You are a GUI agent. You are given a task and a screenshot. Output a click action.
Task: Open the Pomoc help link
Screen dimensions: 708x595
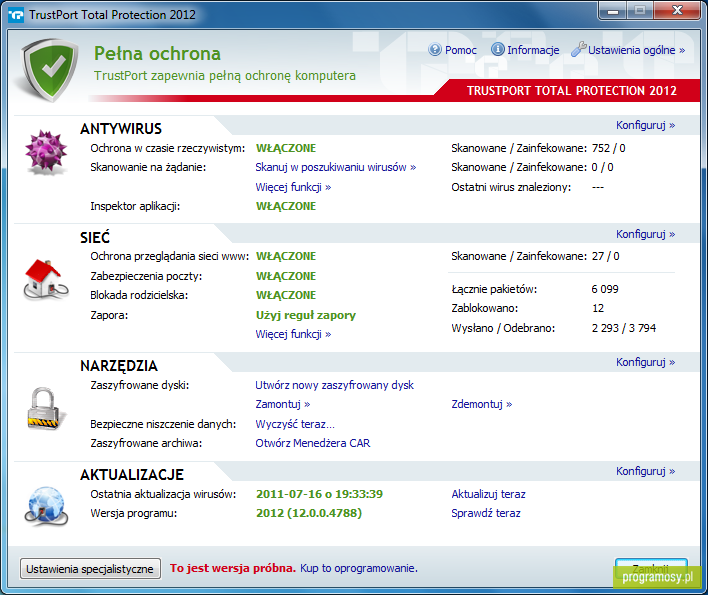(x=461, y=50)
